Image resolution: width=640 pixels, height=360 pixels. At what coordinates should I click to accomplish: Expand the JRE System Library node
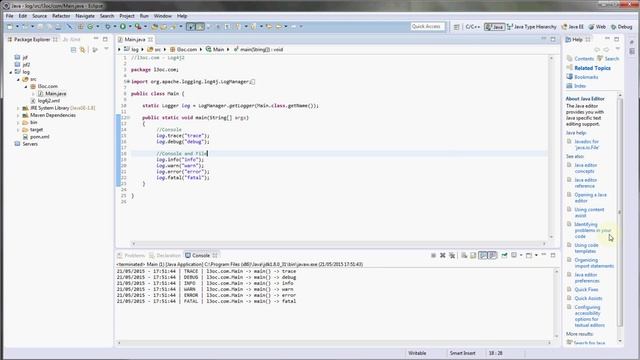coord(18,108)
